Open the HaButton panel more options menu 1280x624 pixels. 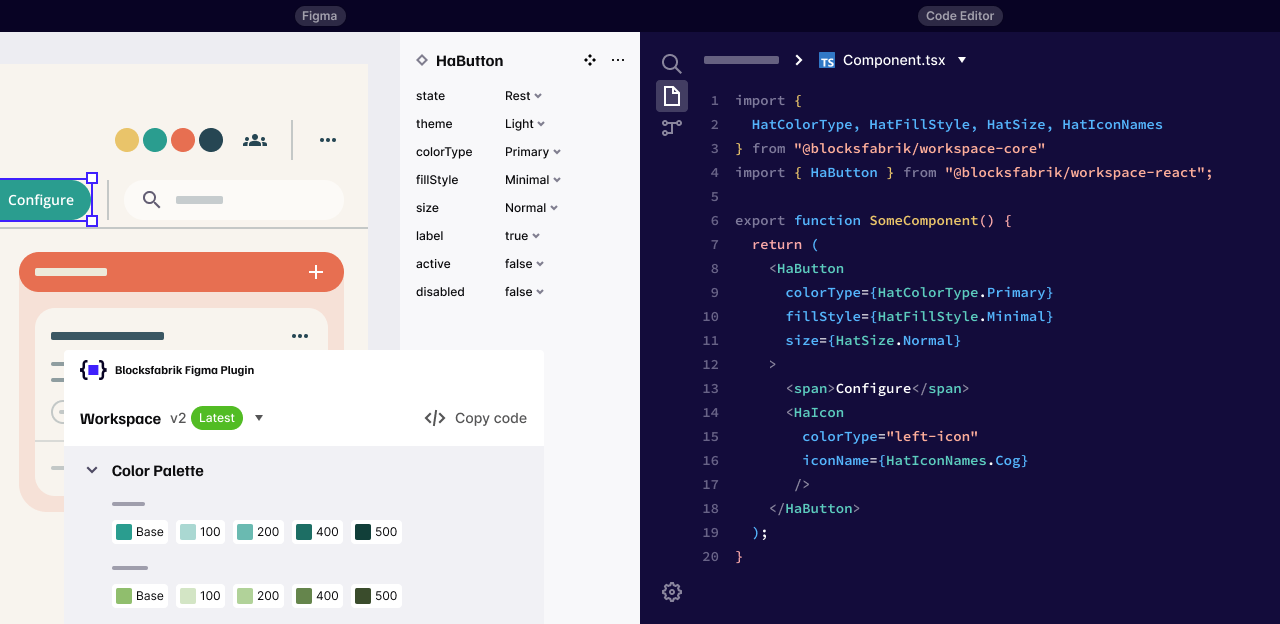coord(618,60)
